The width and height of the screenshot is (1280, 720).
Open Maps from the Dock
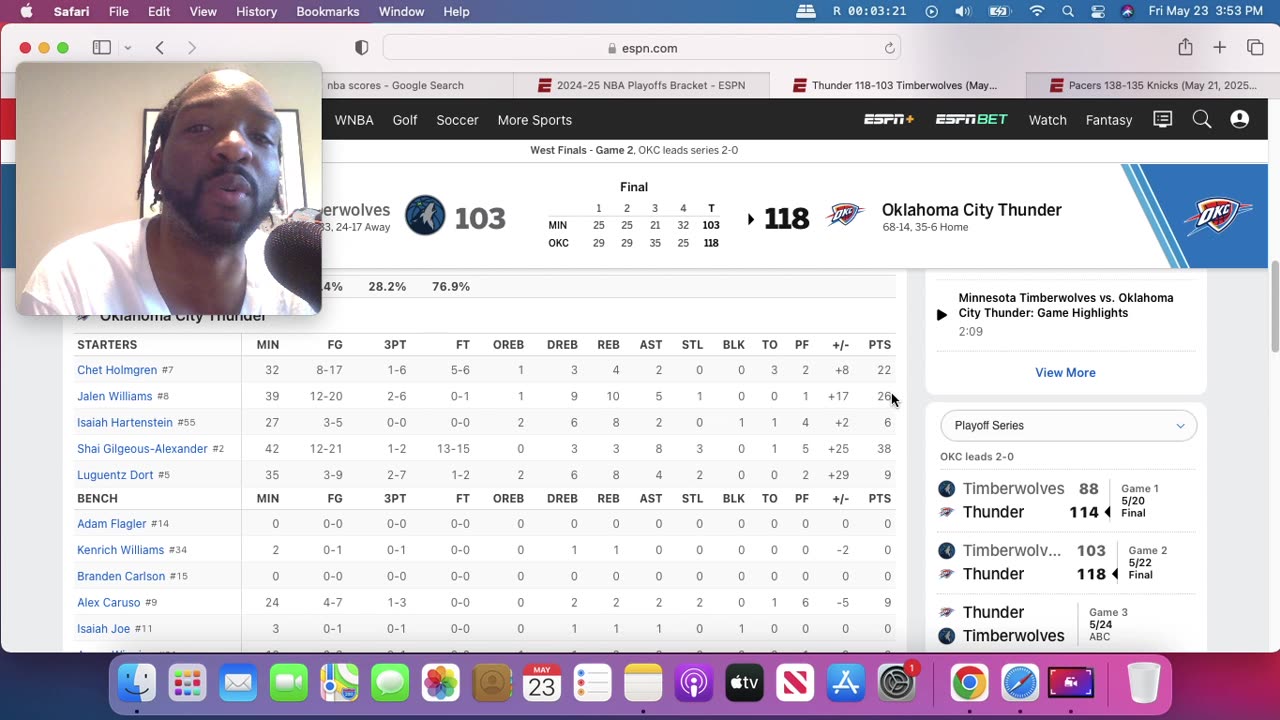(339, 684)
